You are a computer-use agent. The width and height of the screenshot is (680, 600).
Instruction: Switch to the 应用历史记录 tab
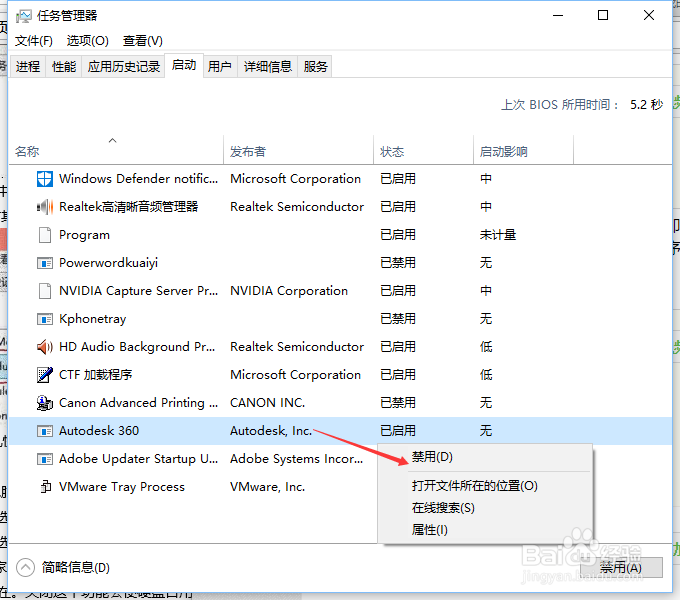coord(123,66)
